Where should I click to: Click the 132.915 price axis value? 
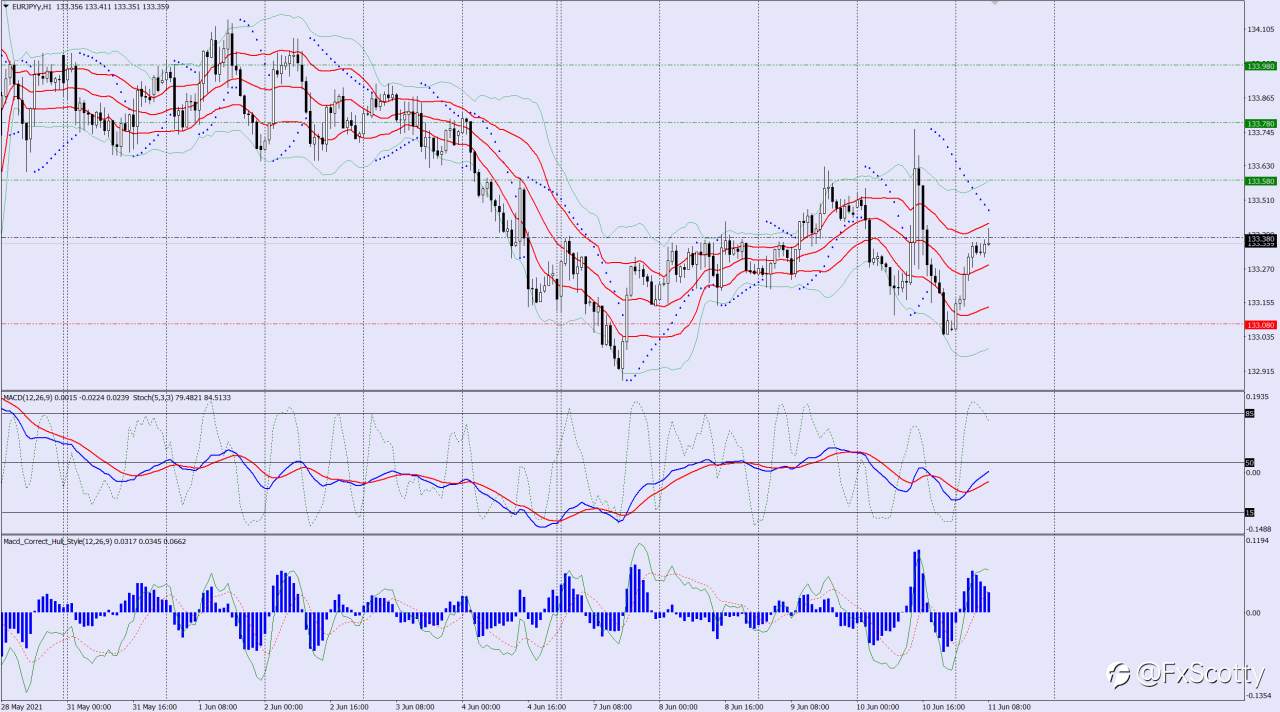point(1260,372)
